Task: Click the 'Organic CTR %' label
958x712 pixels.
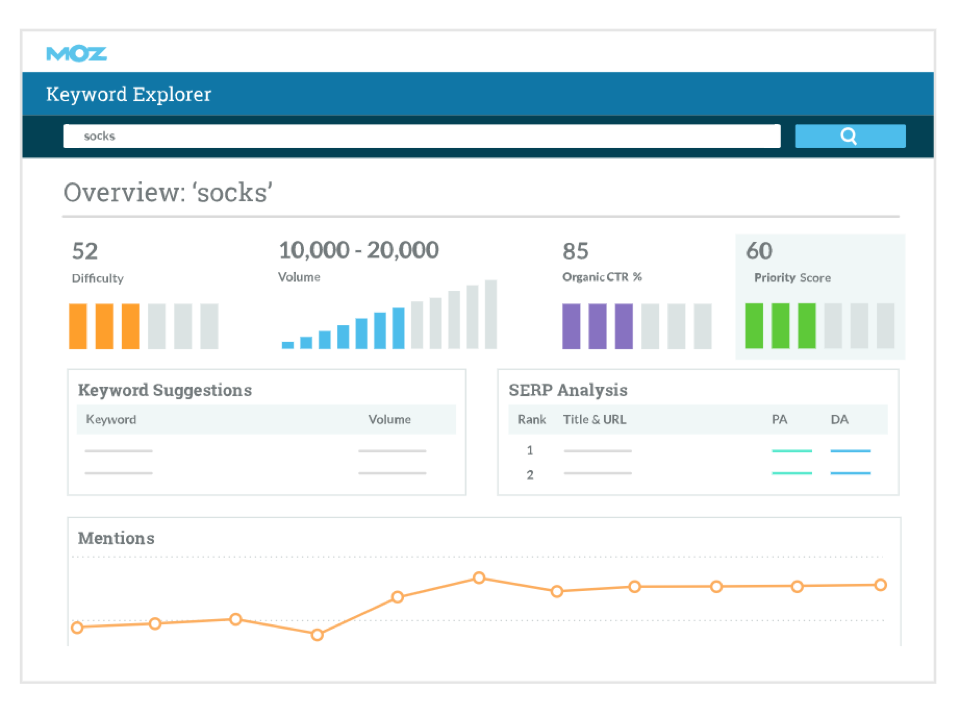Action: tap(602, 277)
